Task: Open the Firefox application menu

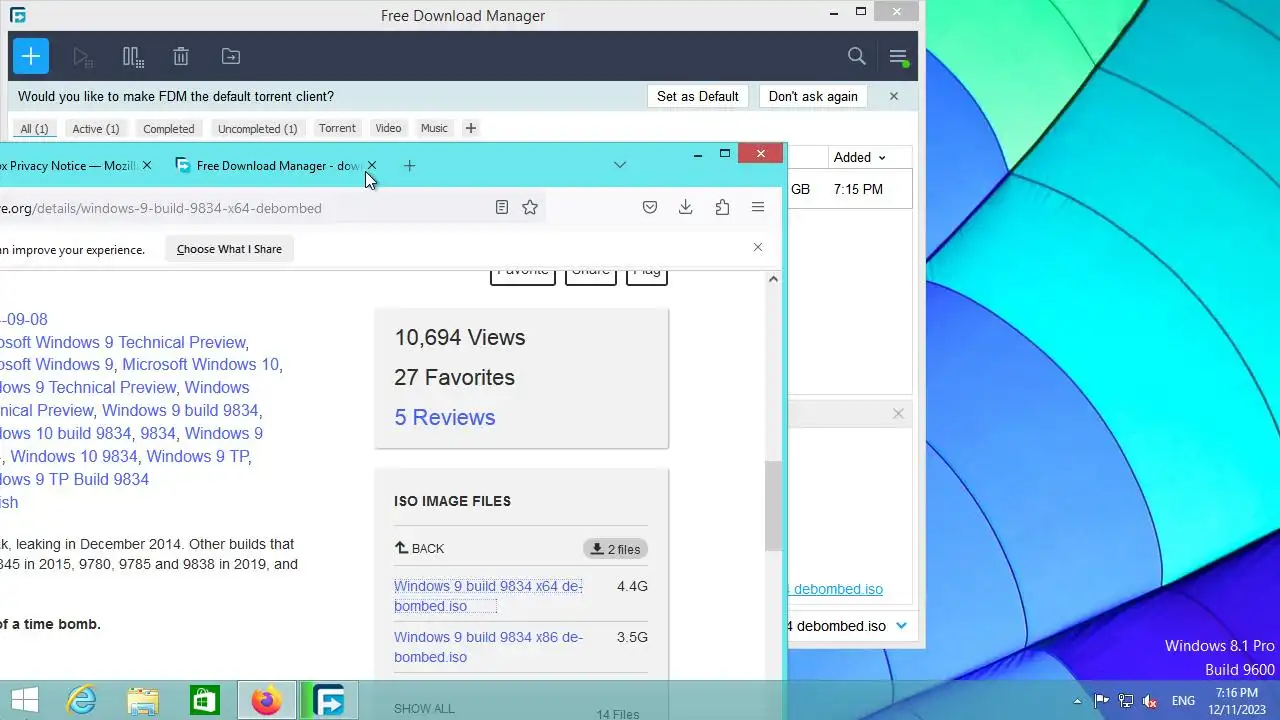Action: (x=758, y=207)
